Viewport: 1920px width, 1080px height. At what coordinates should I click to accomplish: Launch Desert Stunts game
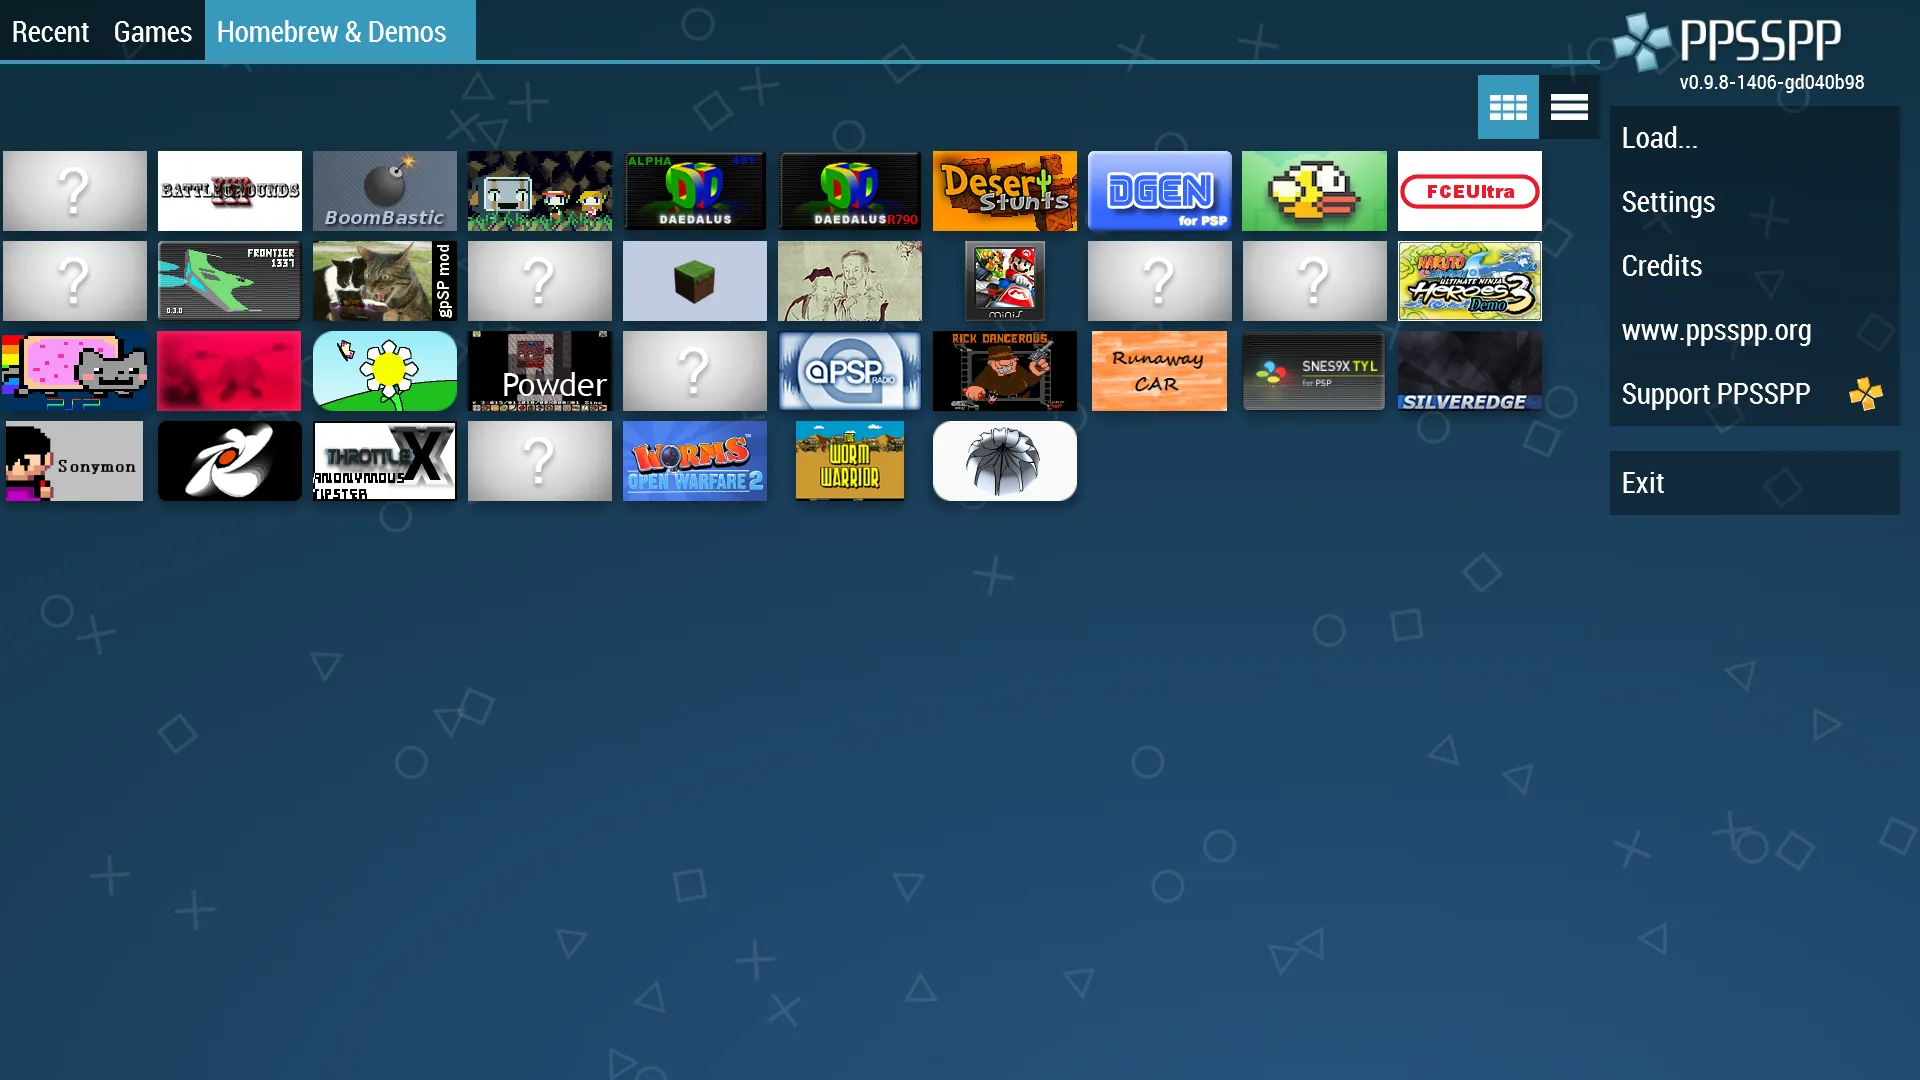(1005, 190)
